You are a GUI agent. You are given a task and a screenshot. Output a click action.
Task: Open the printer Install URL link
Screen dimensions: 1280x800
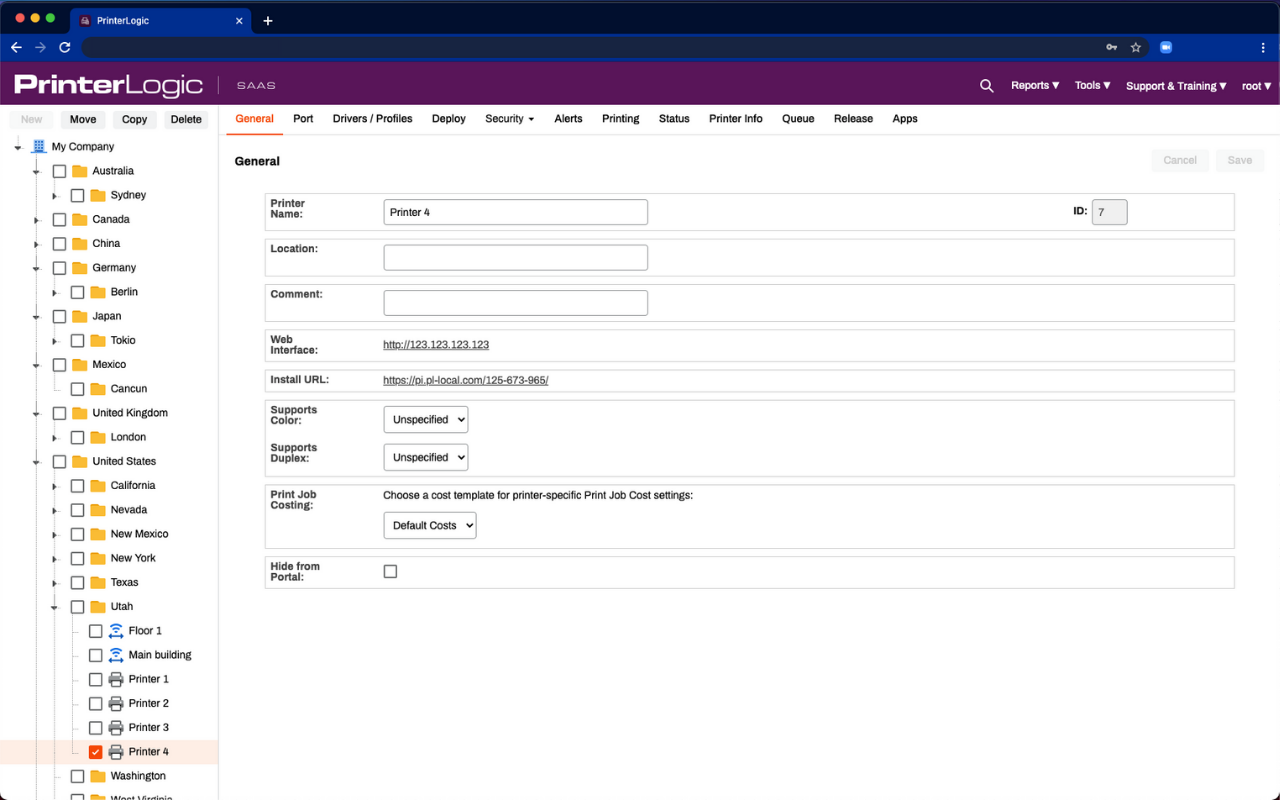[x=465, y=380]
